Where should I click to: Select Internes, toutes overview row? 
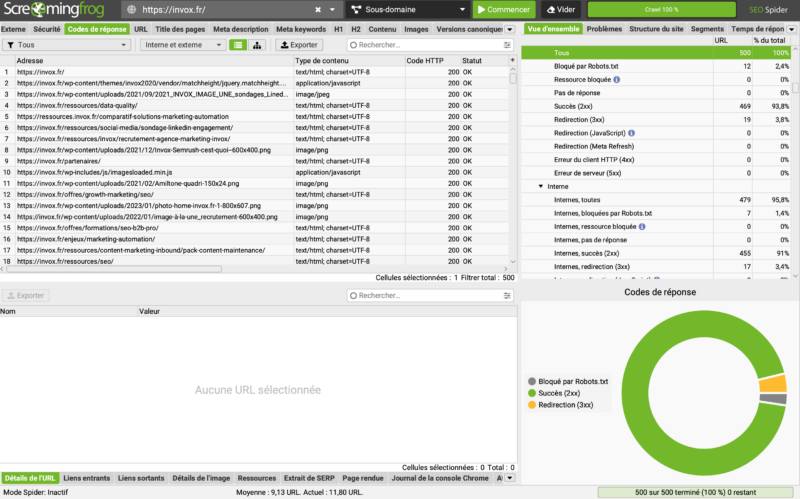[x=656, y=199]
